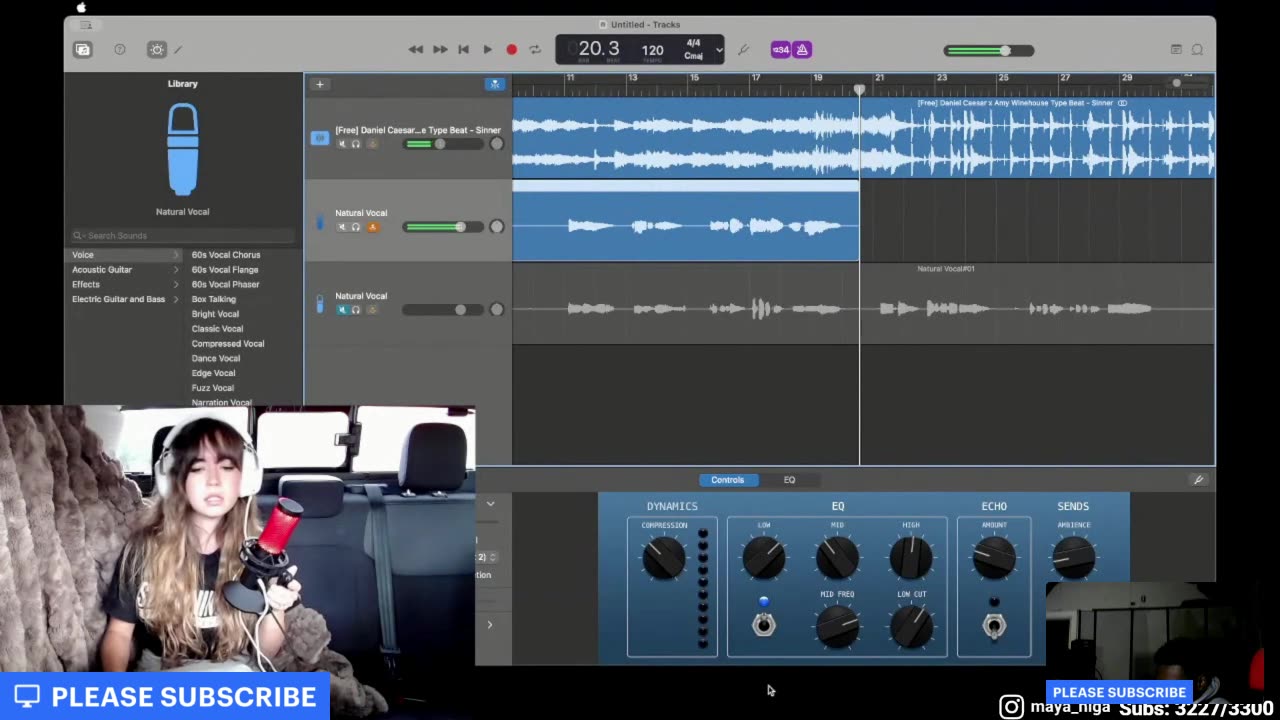Toggle the Metronome button
This screenshot has height=720, width=1280.
[x=802, y=49]
